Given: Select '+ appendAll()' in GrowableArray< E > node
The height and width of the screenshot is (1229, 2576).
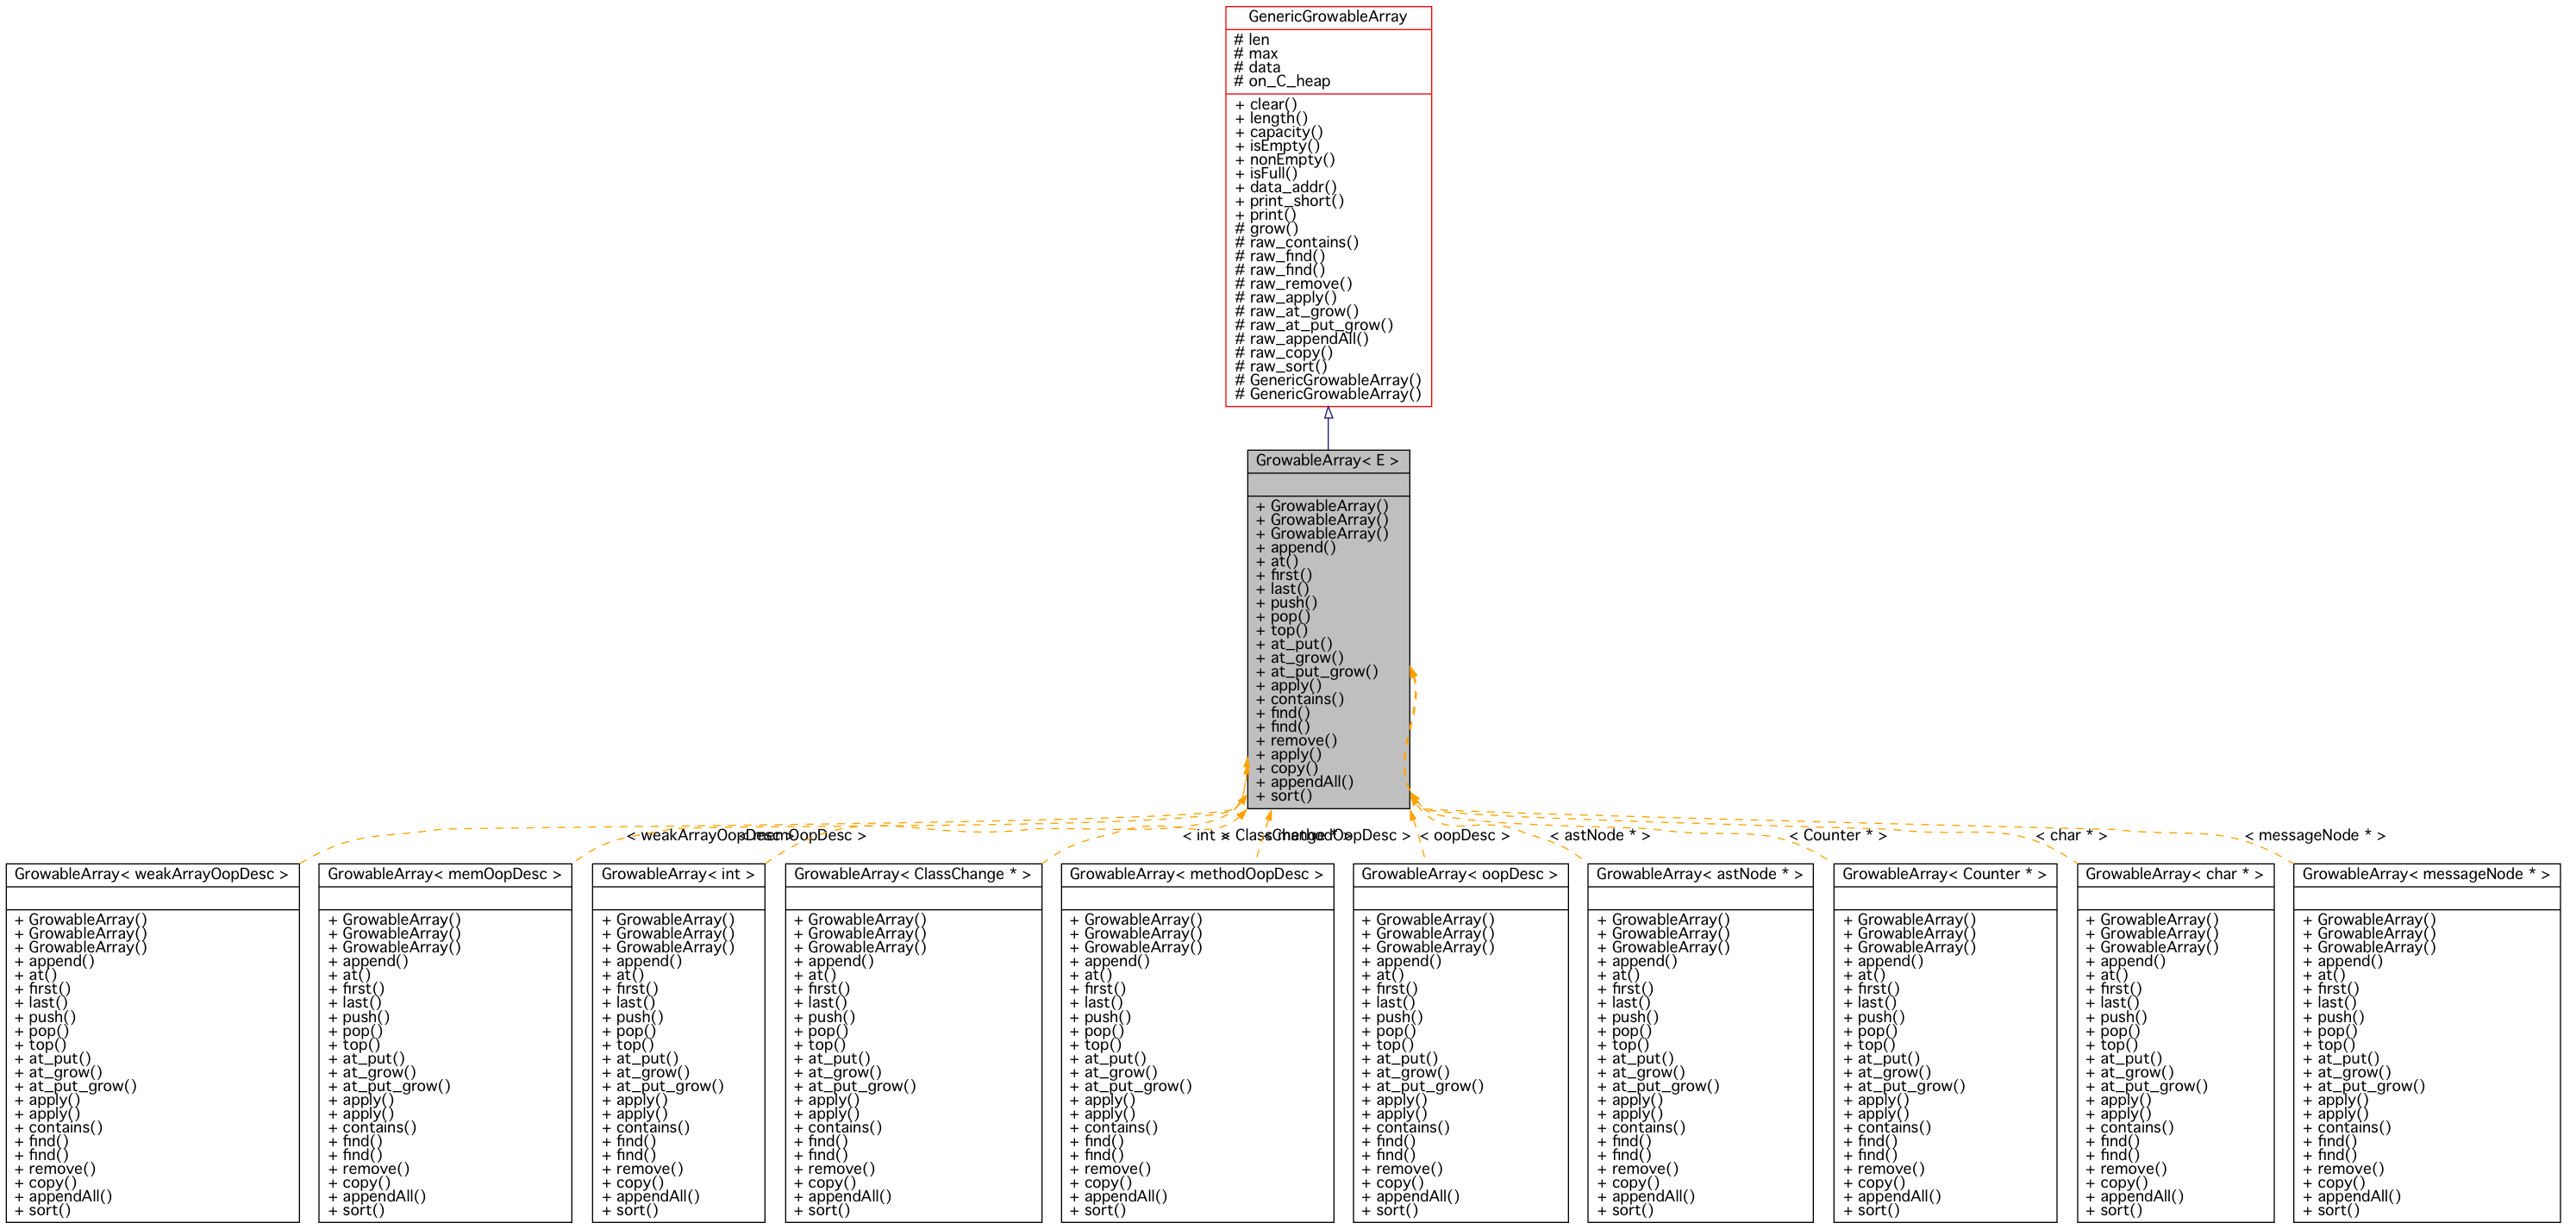Looking at the screenshot, I should coord(1304,783).
